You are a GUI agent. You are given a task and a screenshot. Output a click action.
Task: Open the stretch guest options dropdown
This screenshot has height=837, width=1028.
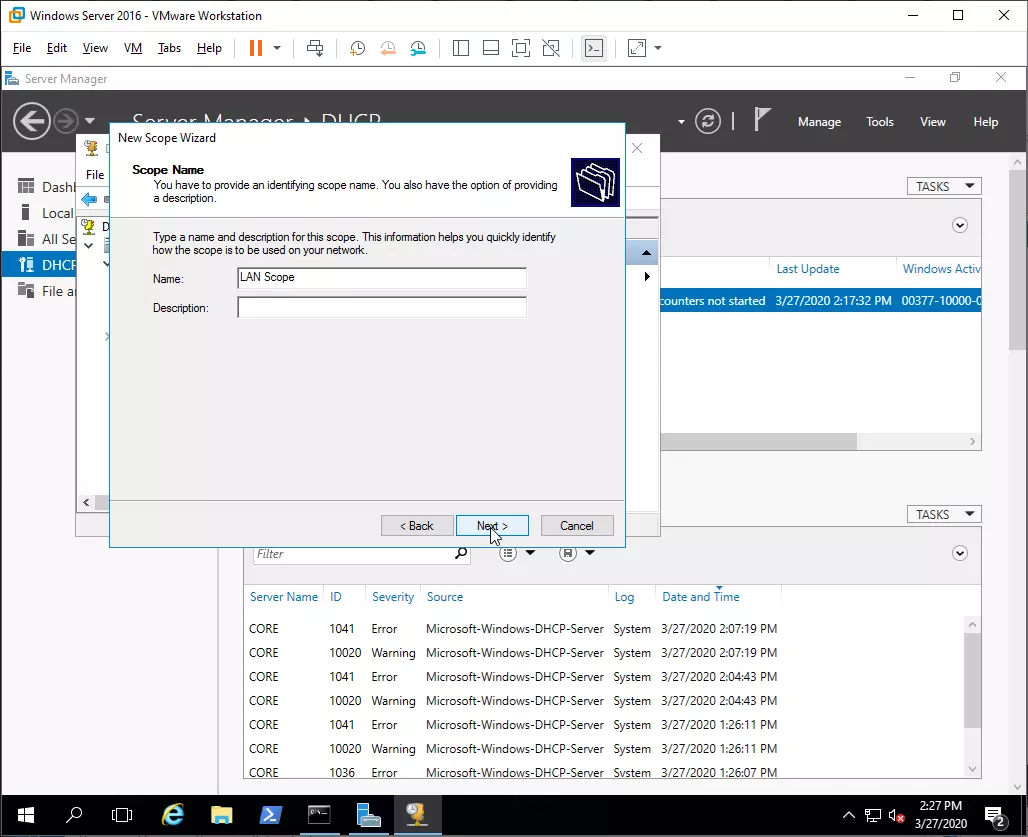658,48
